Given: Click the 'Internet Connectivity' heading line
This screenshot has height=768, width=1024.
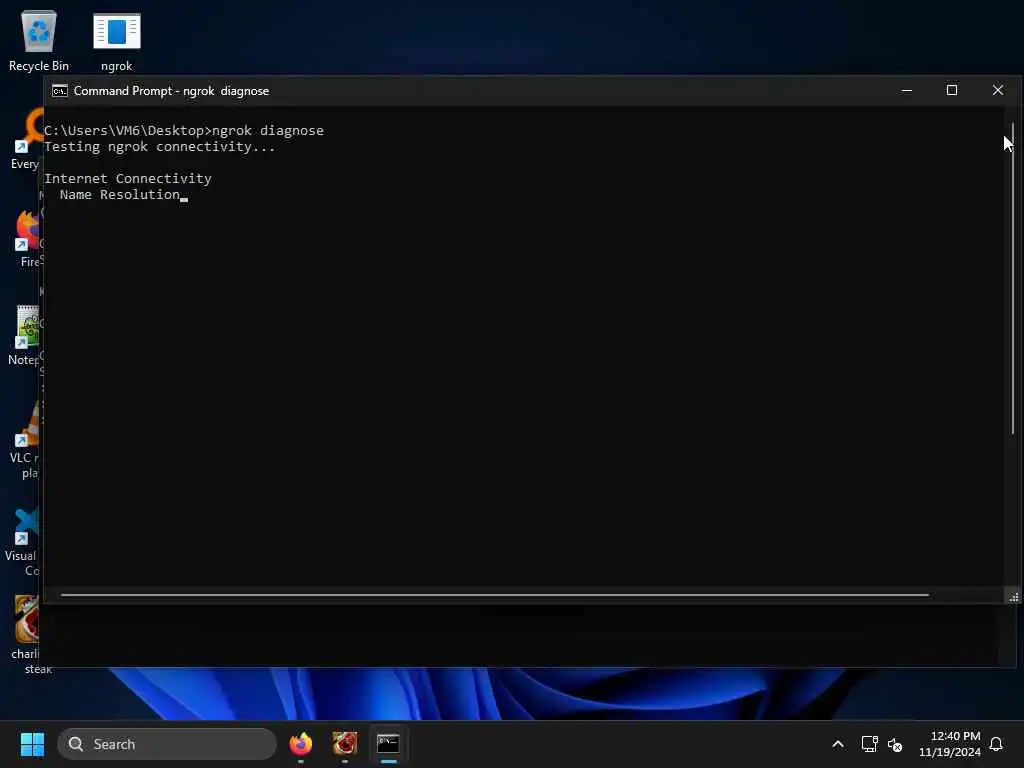Looking at the screenshot, I should 128,179.
